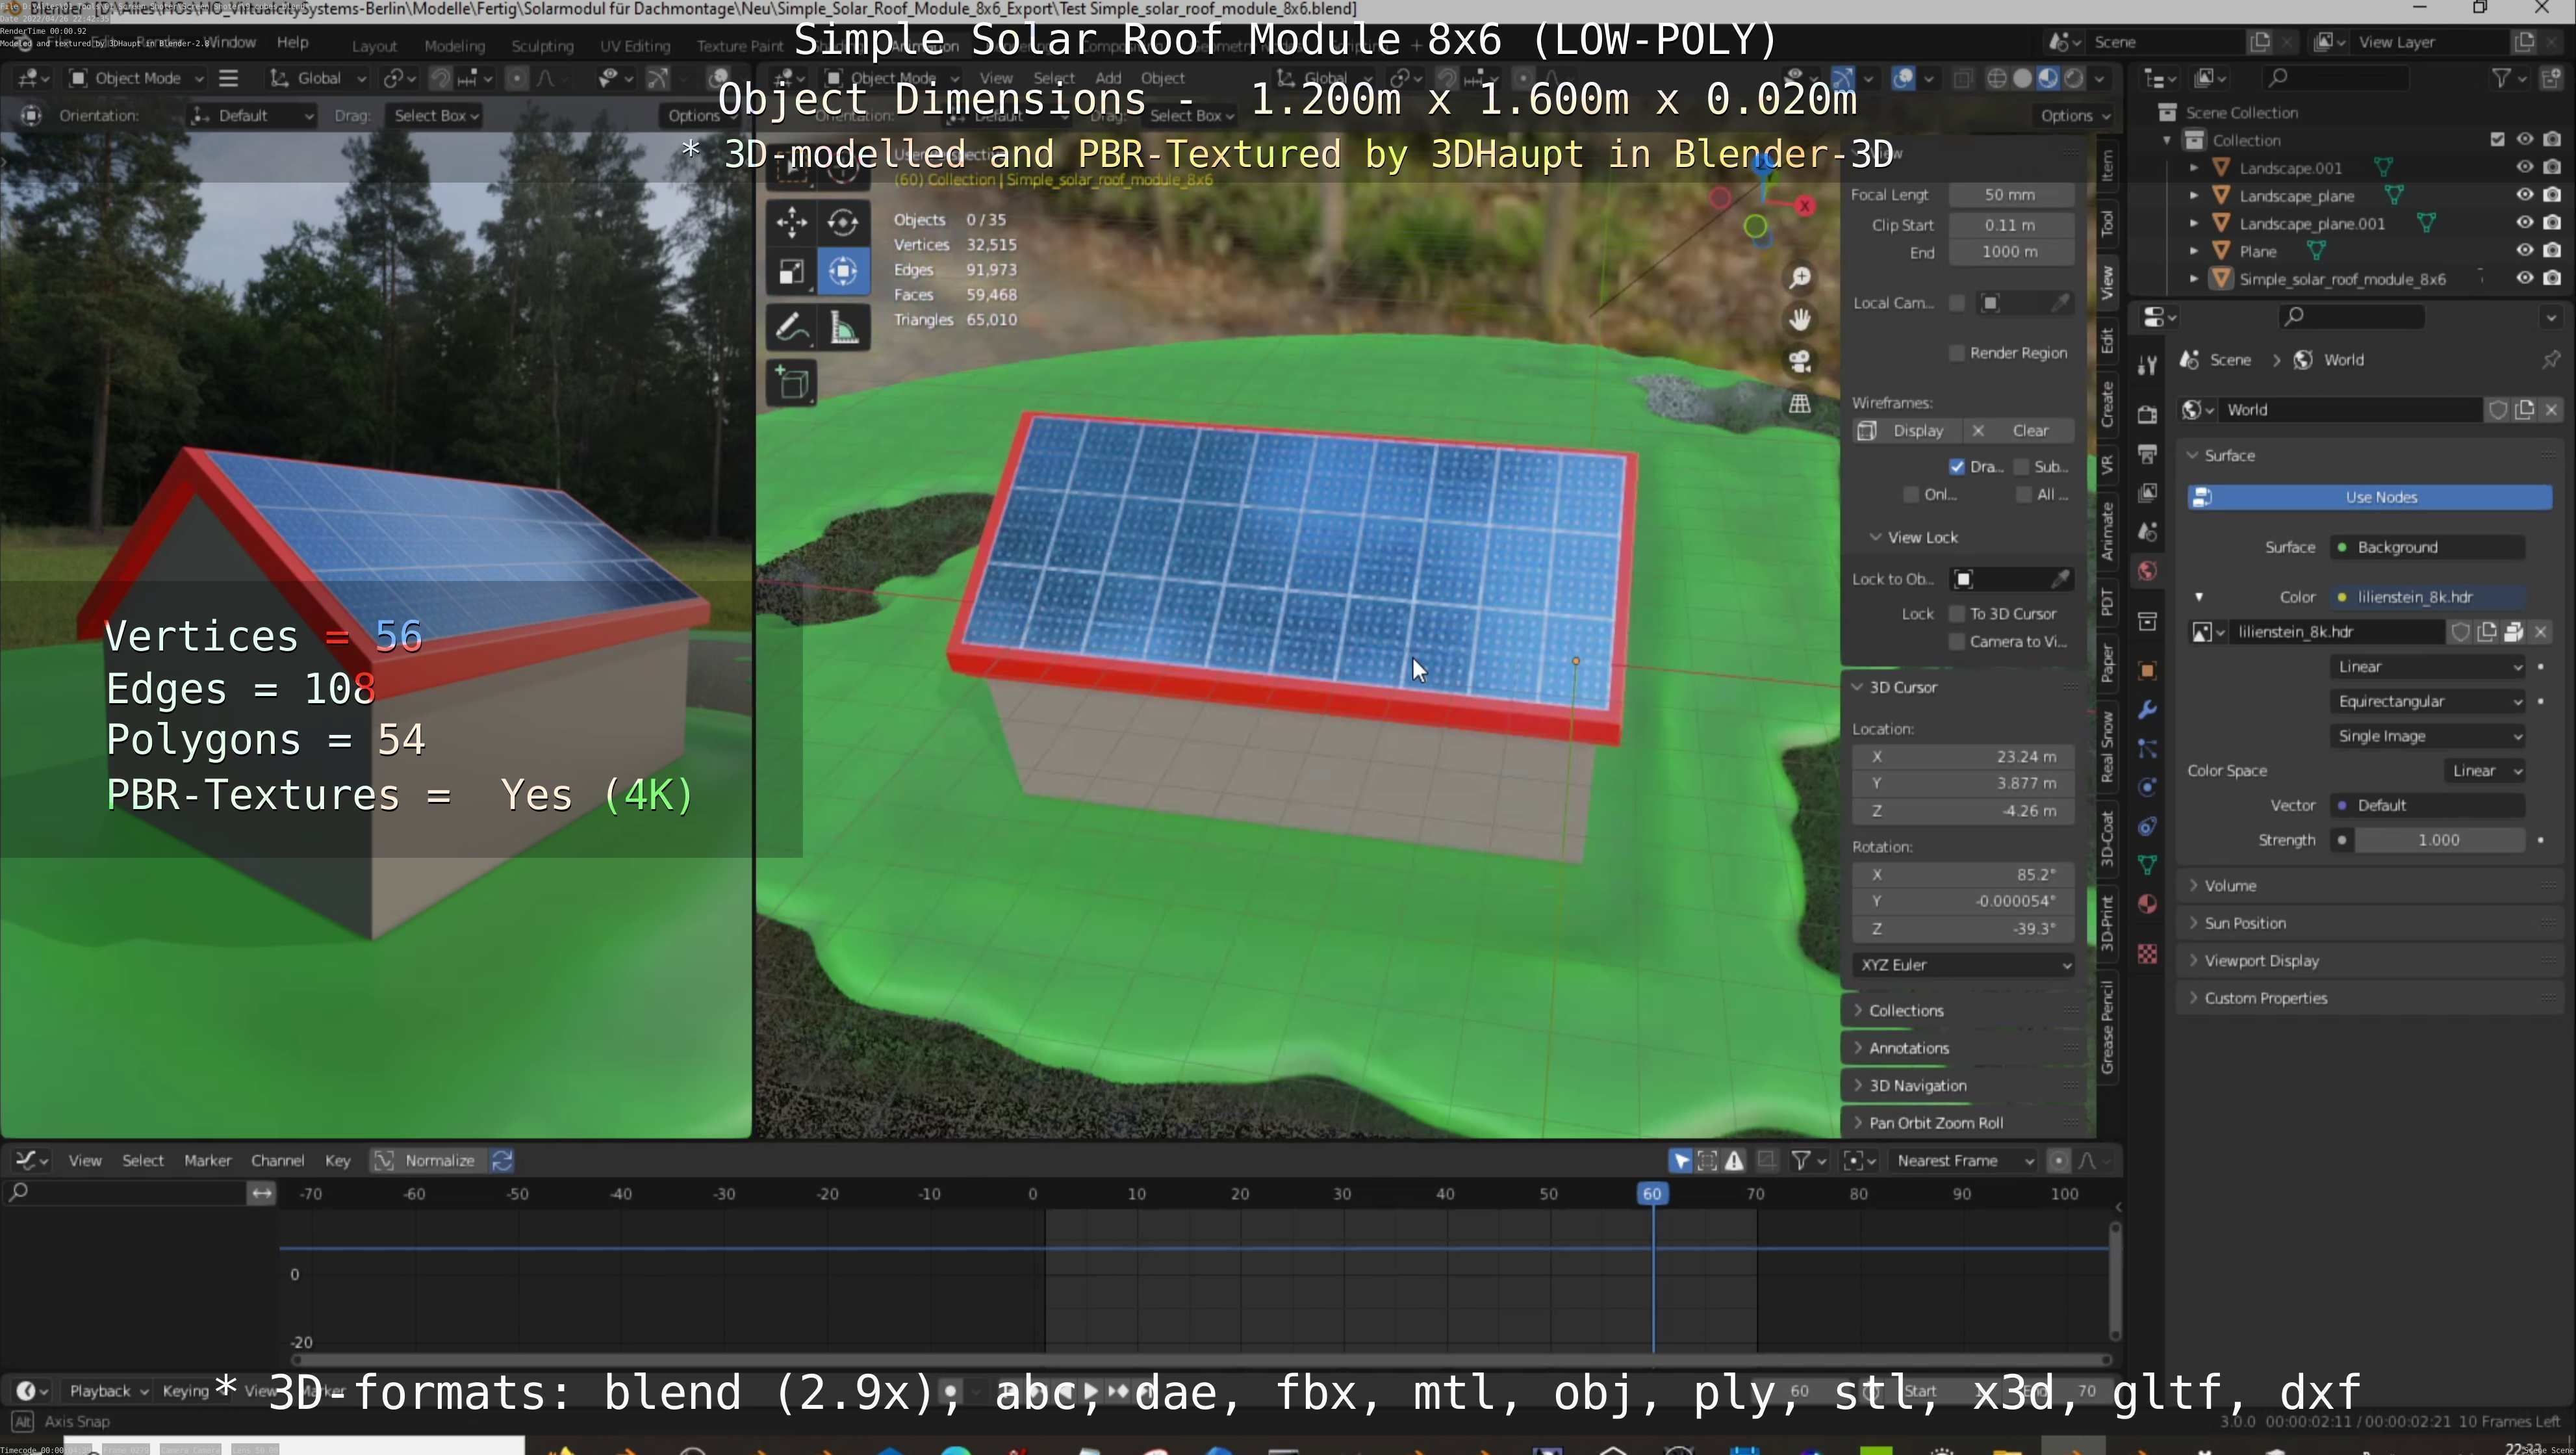Switch to the UV Editing workspace tab
Viewport: 2576px width, 1455px height.
coord(634,46)
